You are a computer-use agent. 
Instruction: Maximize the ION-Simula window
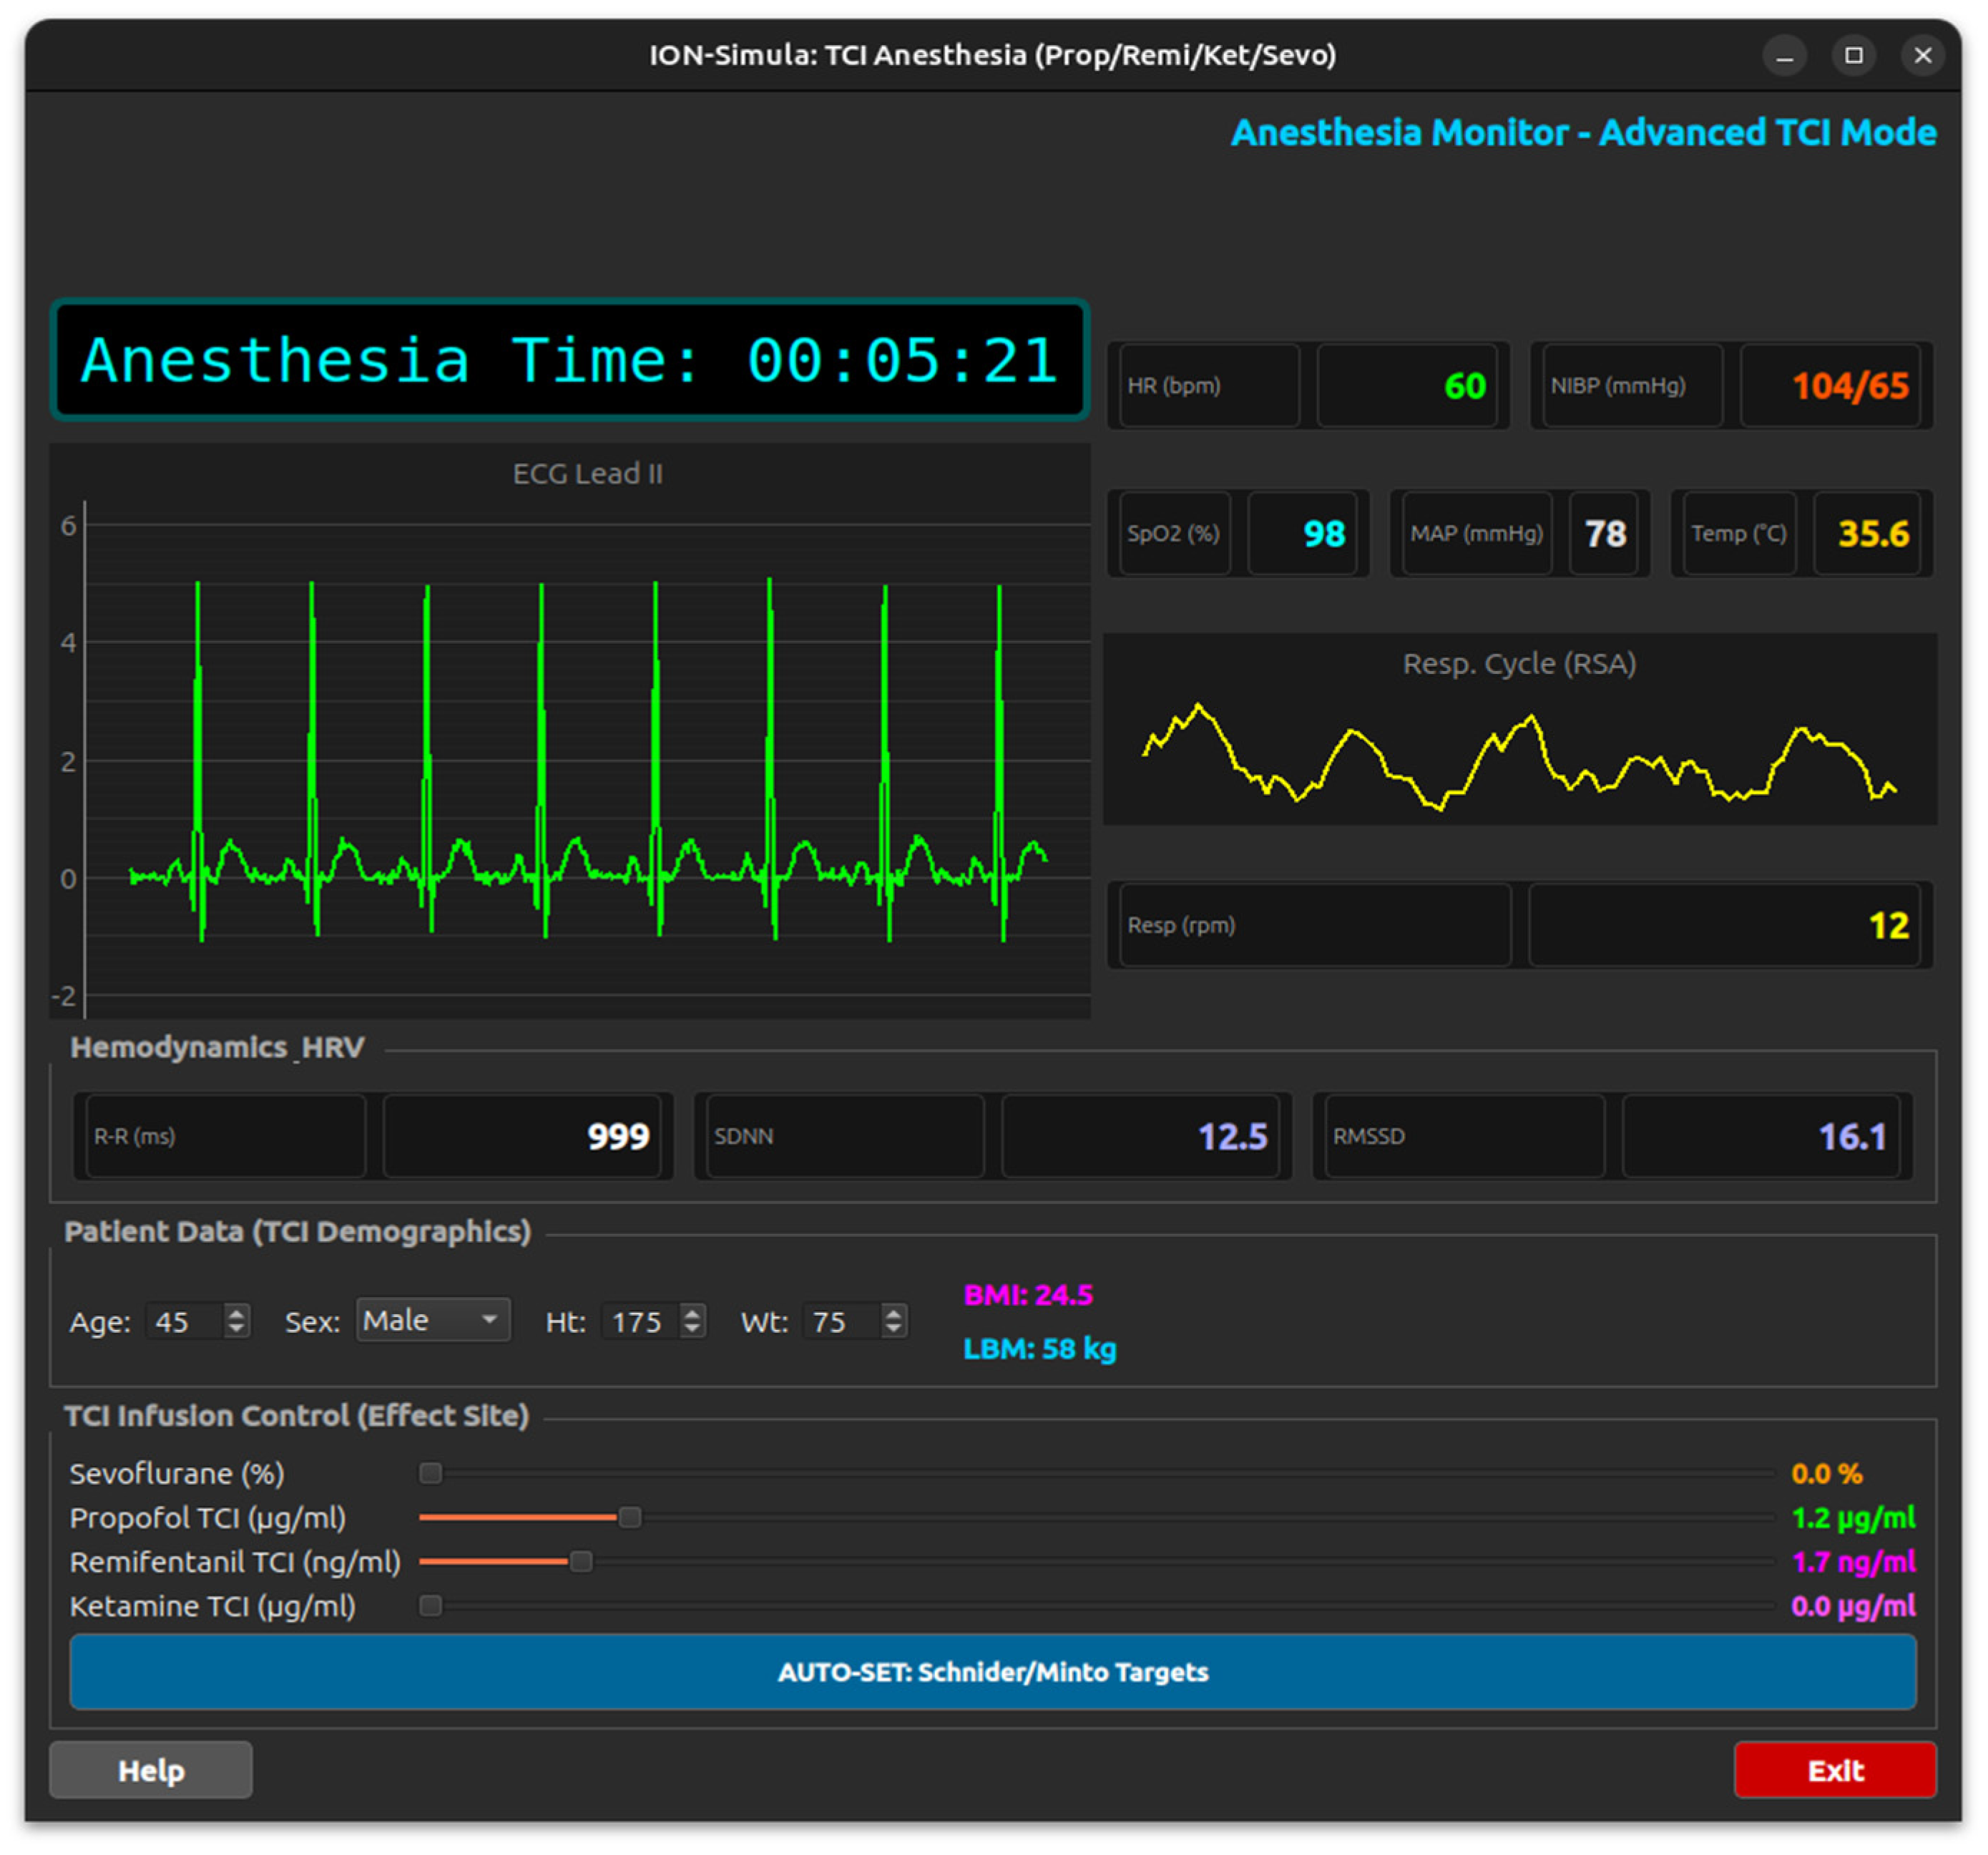tap(1853, 55)
